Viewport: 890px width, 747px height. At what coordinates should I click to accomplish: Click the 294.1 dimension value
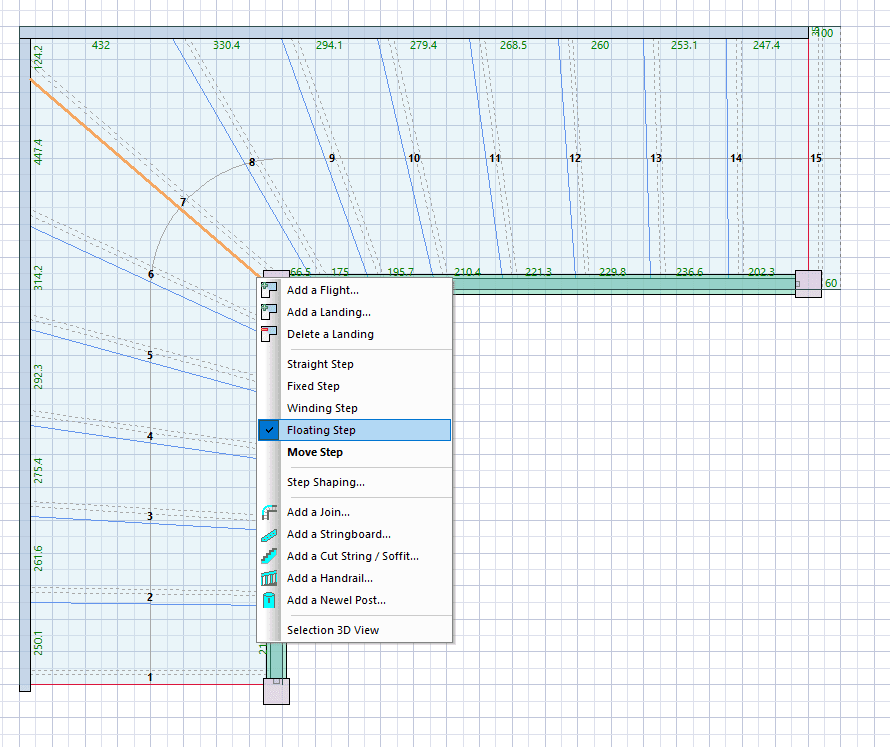pyautogui.click(x=329, y=45)
